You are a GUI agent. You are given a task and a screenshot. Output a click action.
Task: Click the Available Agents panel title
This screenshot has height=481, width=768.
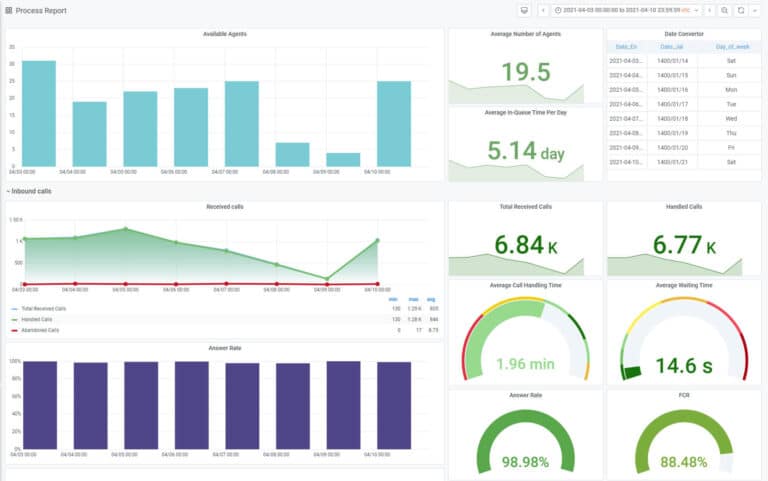(x=224, y=34)
